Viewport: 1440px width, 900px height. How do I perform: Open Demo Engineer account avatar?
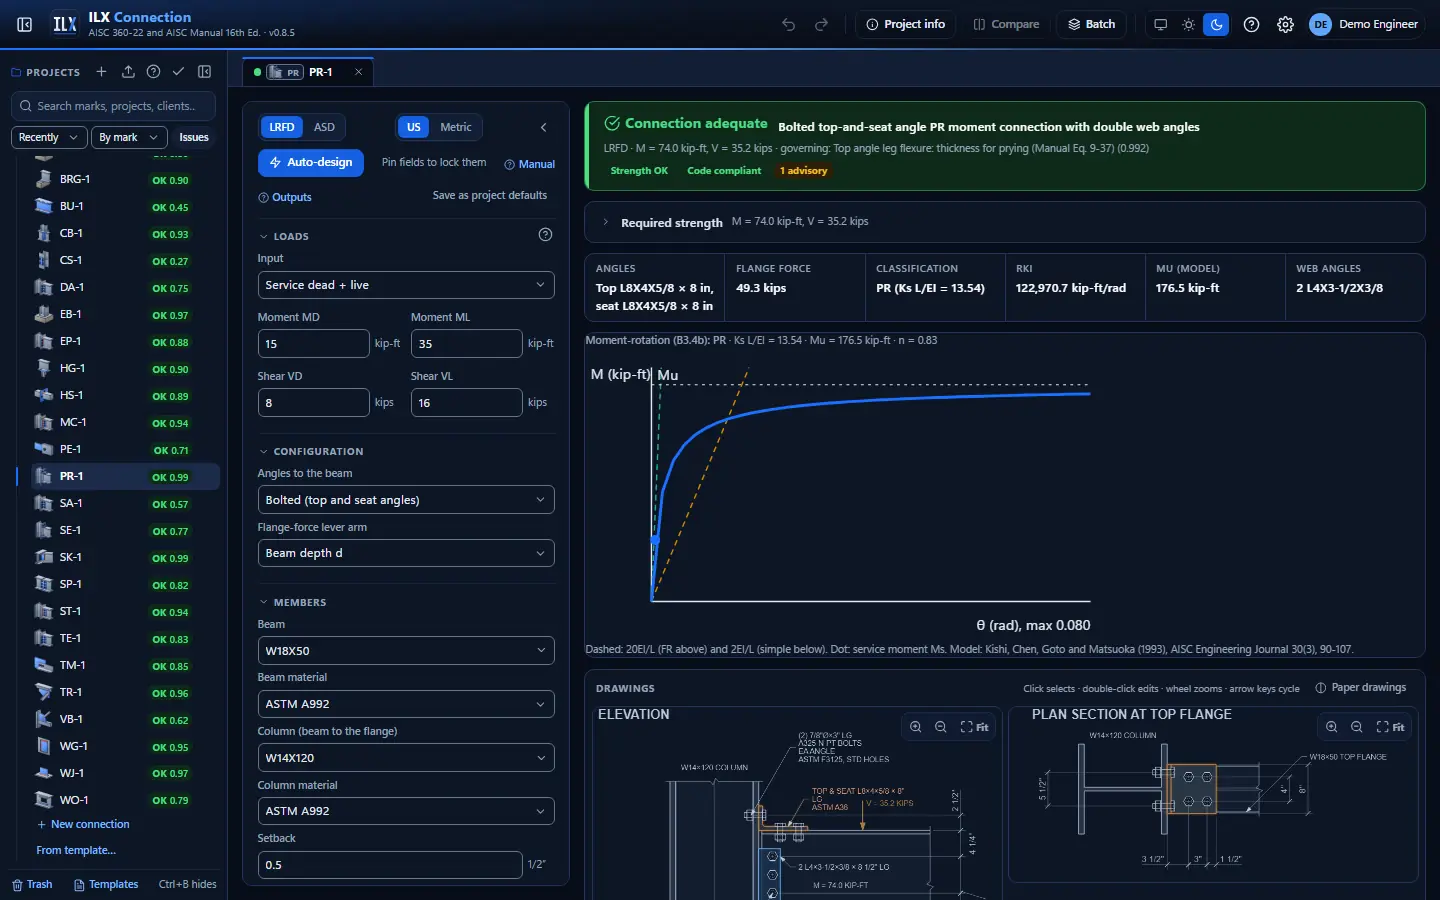(x=1321, y=24)
